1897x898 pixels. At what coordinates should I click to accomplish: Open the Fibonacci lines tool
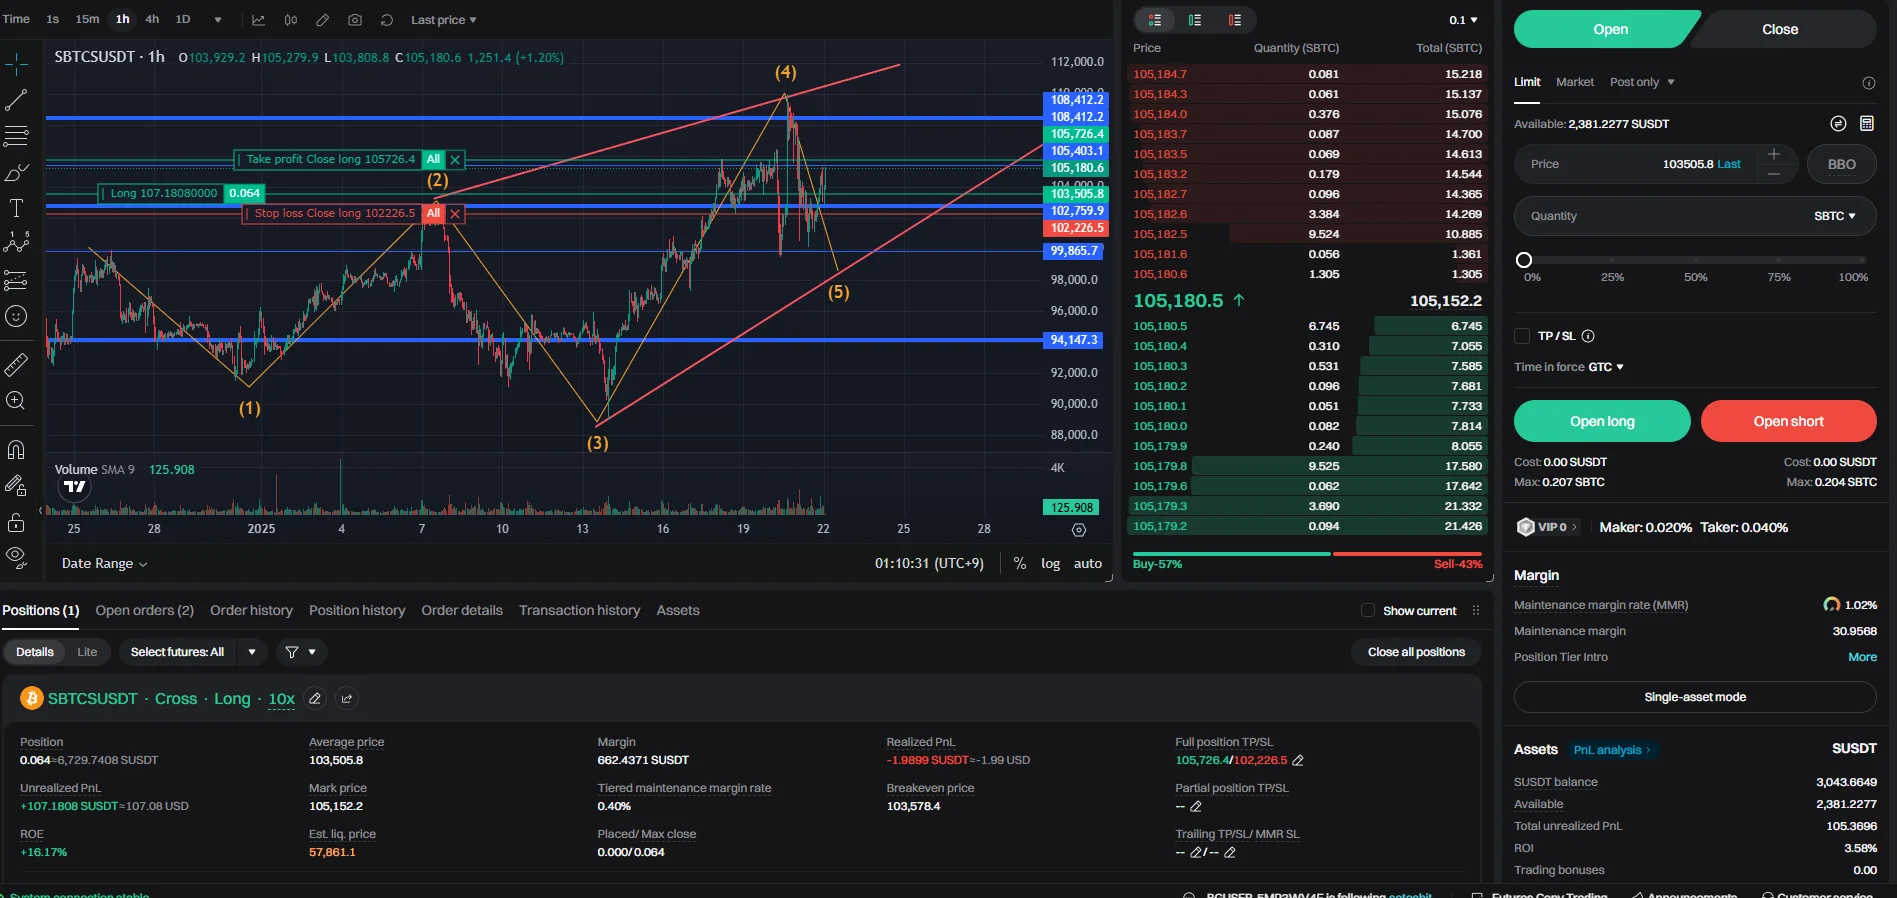16,136
